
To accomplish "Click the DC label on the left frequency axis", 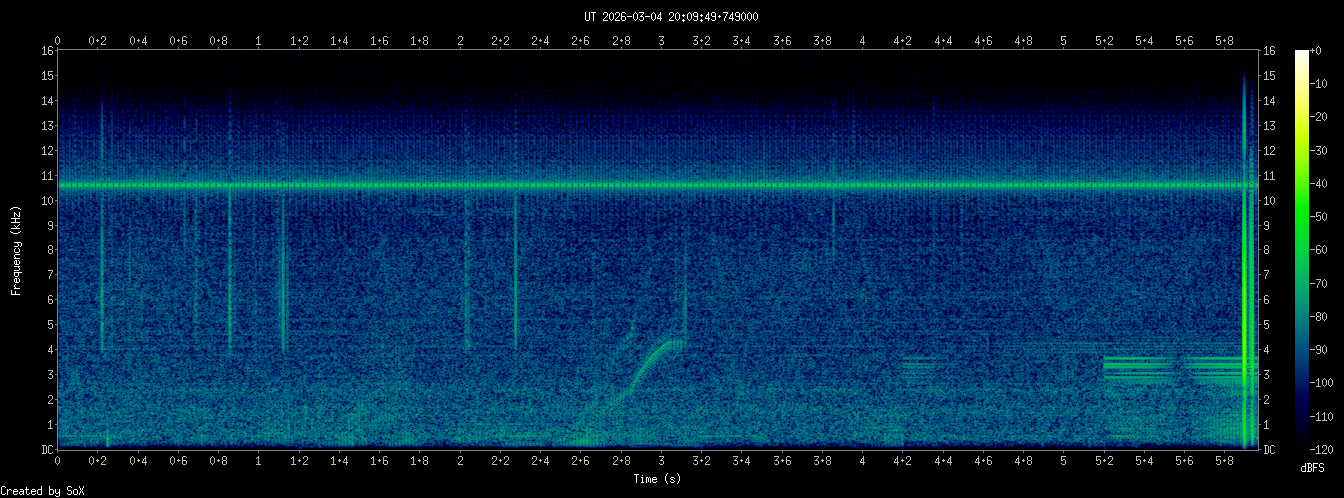I will click(x=46, y=449).
